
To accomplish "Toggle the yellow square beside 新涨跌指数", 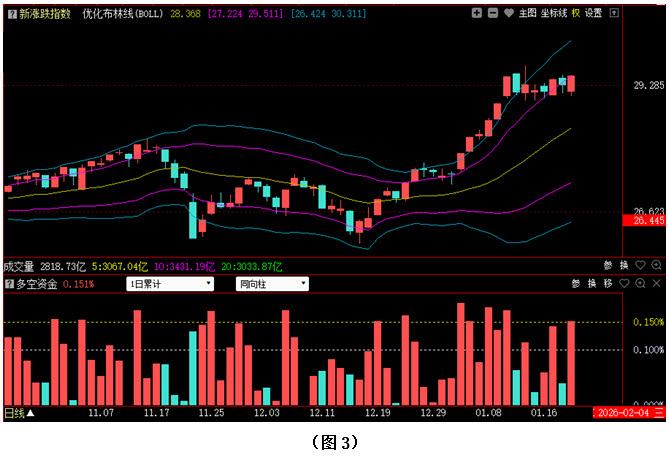I will coord(9,14).
